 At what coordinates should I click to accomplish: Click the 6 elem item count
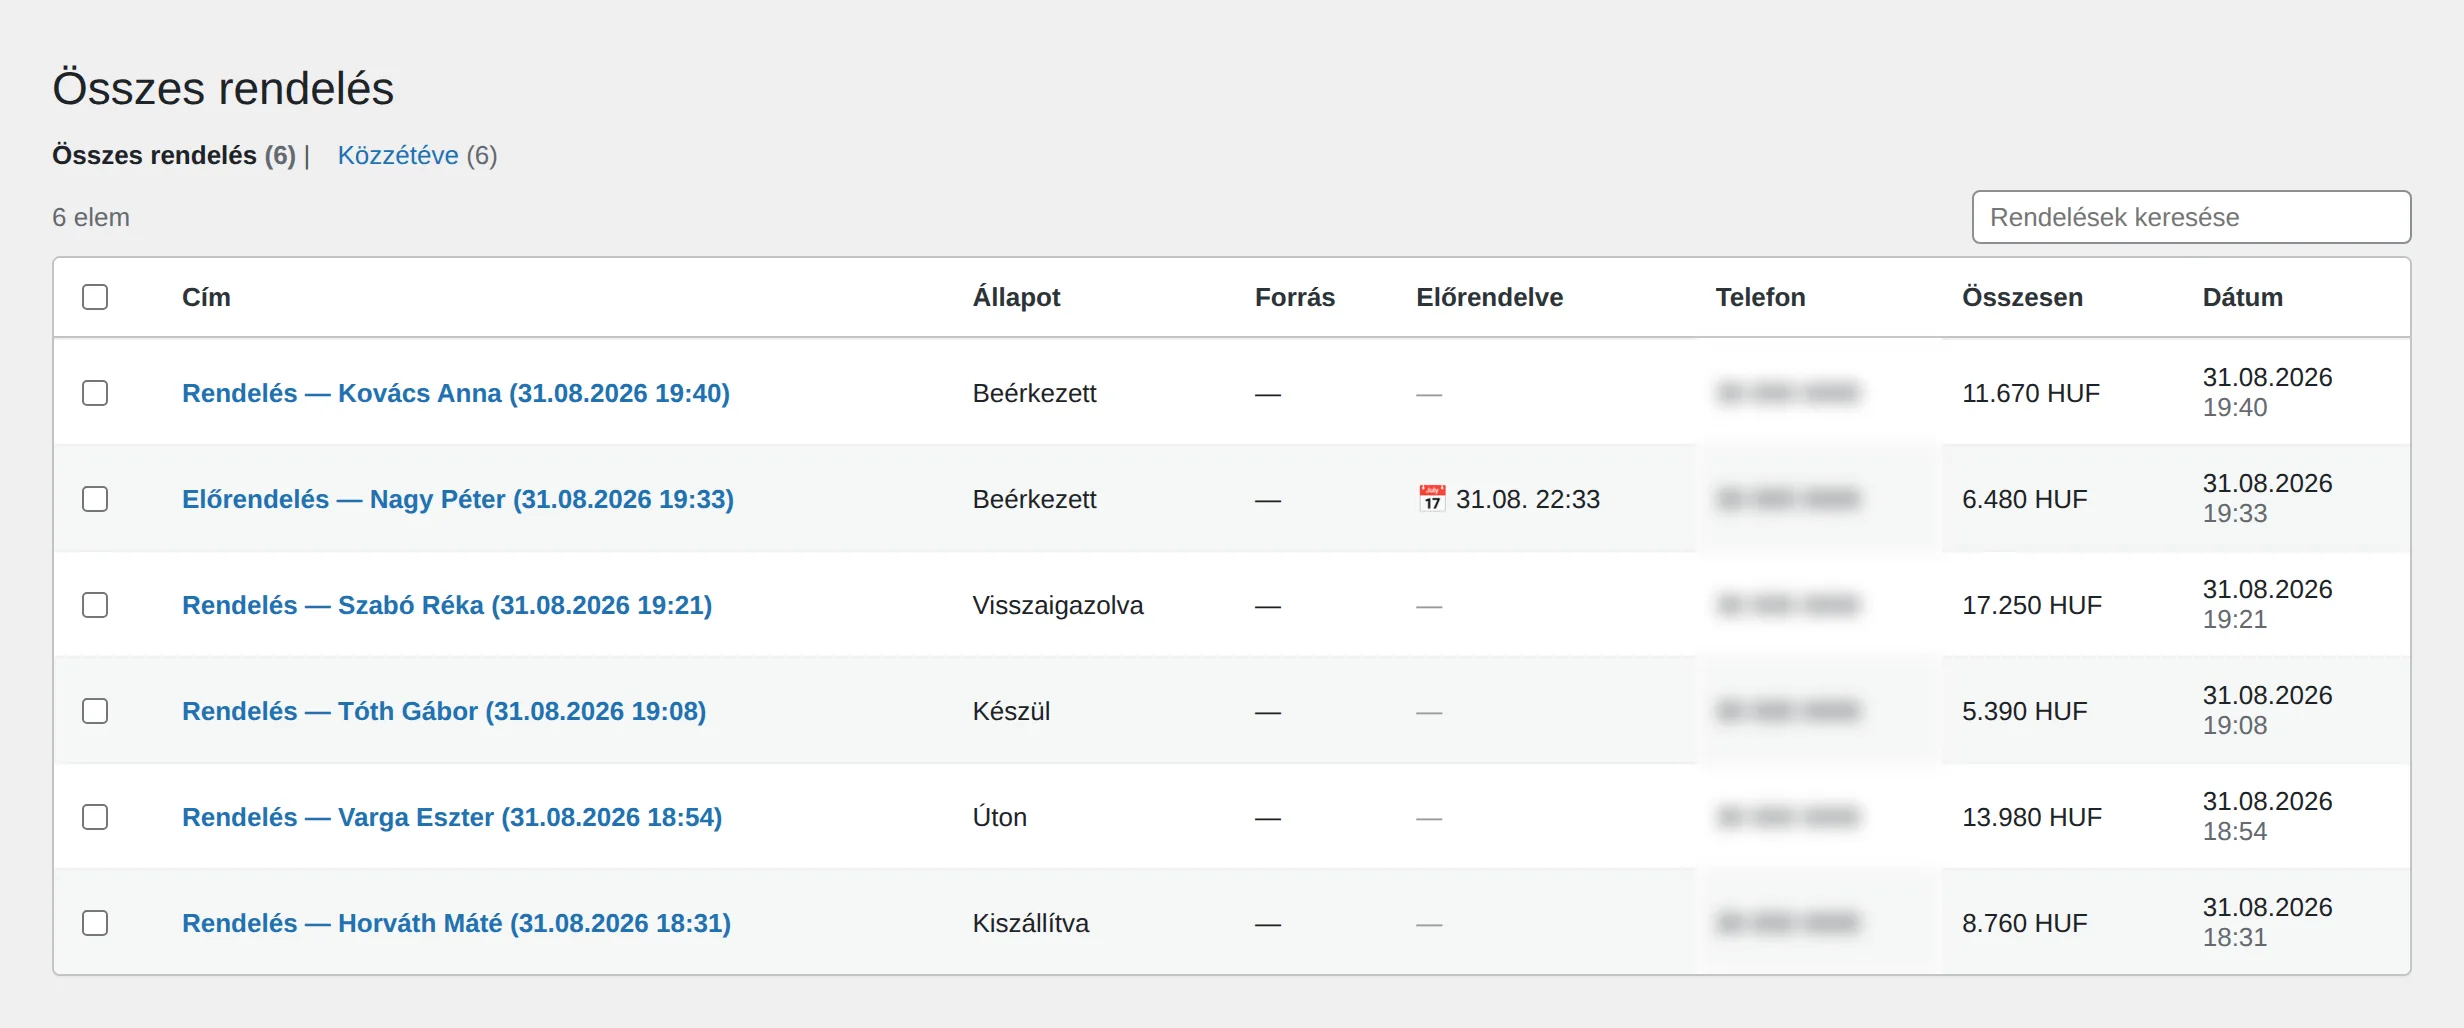coord(91,217)
